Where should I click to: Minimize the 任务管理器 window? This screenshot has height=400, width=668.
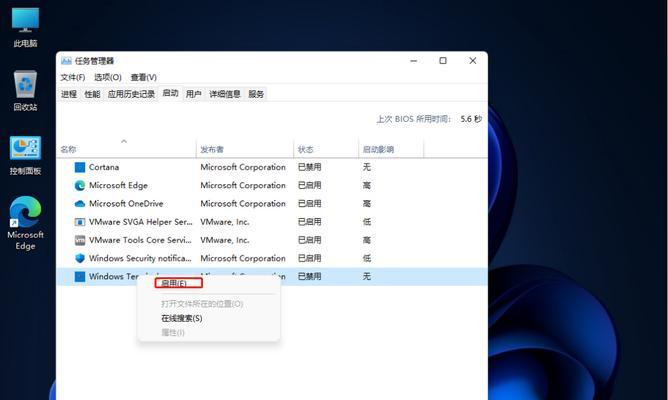tap(413, 61)
